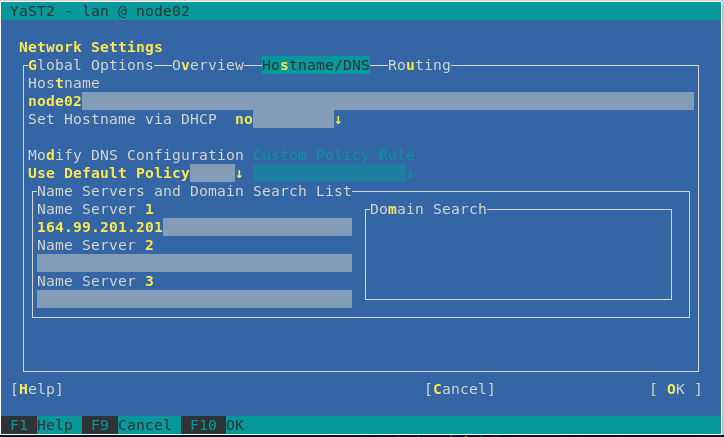Click the empty Name Server 3 field
724x437 pixels.
194,299
